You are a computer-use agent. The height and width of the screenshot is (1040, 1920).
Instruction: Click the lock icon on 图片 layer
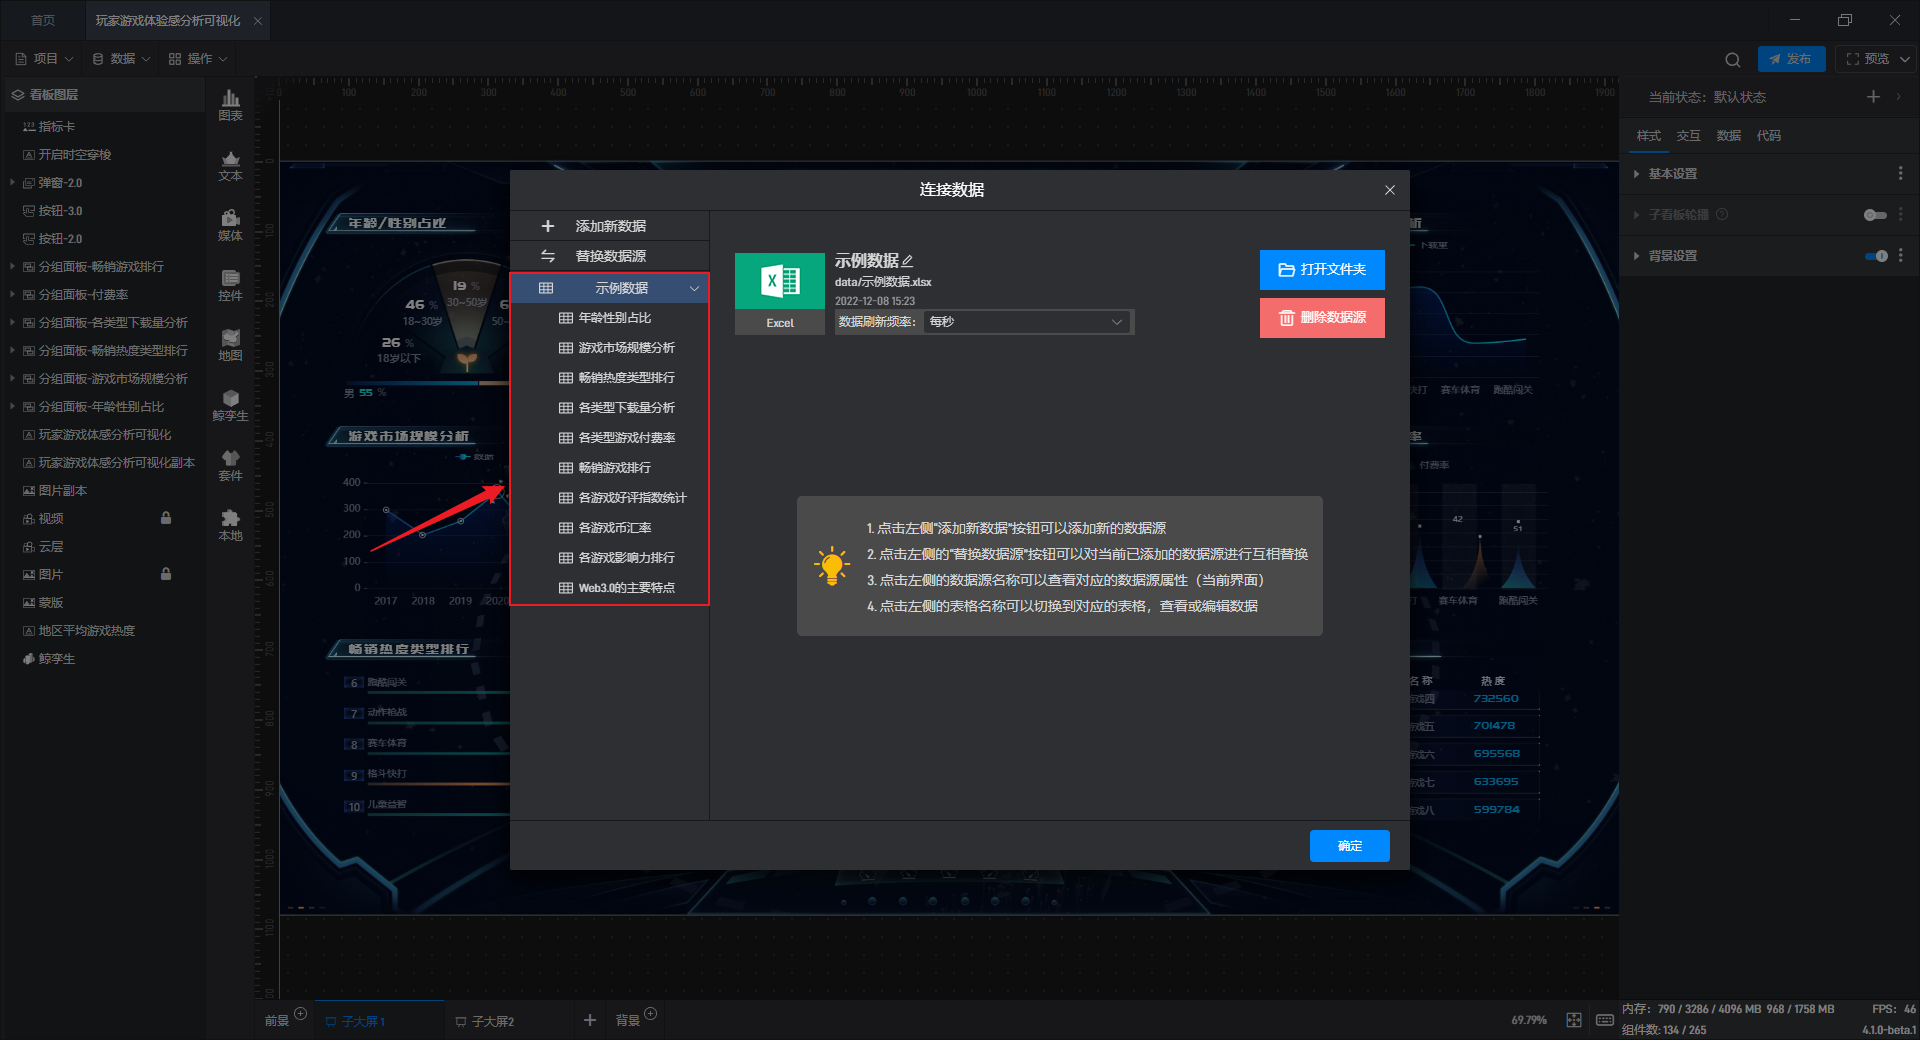166,574
